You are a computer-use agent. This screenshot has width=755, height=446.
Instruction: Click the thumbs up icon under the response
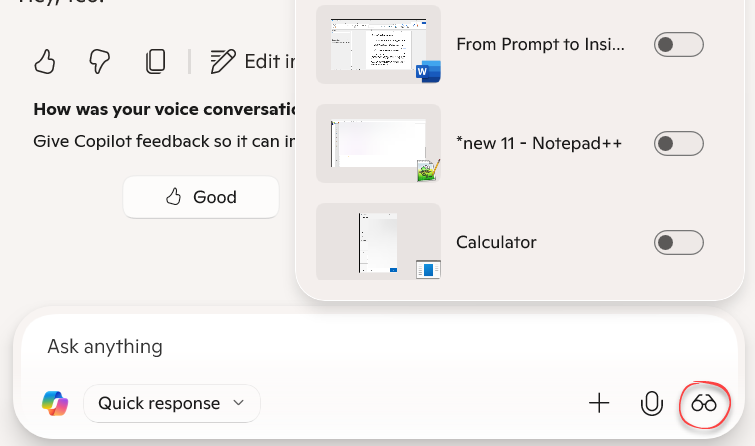pyautogui.click(x=45, y=62)
